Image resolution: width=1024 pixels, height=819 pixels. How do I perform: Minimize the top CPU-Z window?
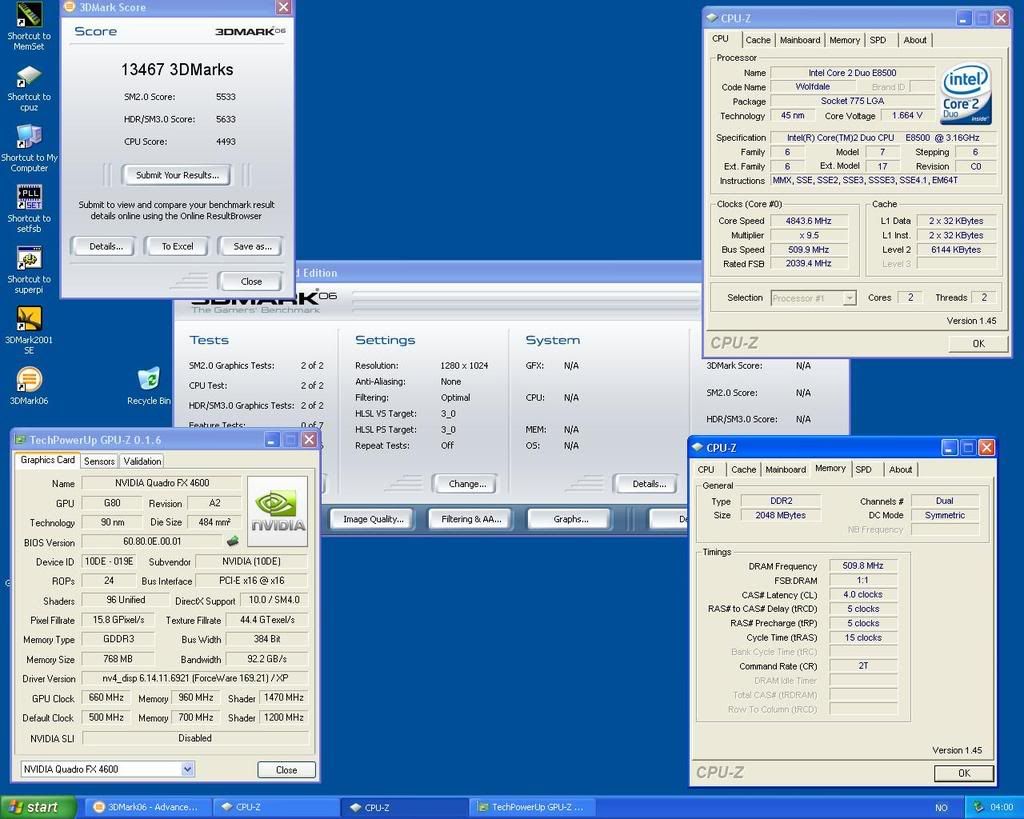964,18
